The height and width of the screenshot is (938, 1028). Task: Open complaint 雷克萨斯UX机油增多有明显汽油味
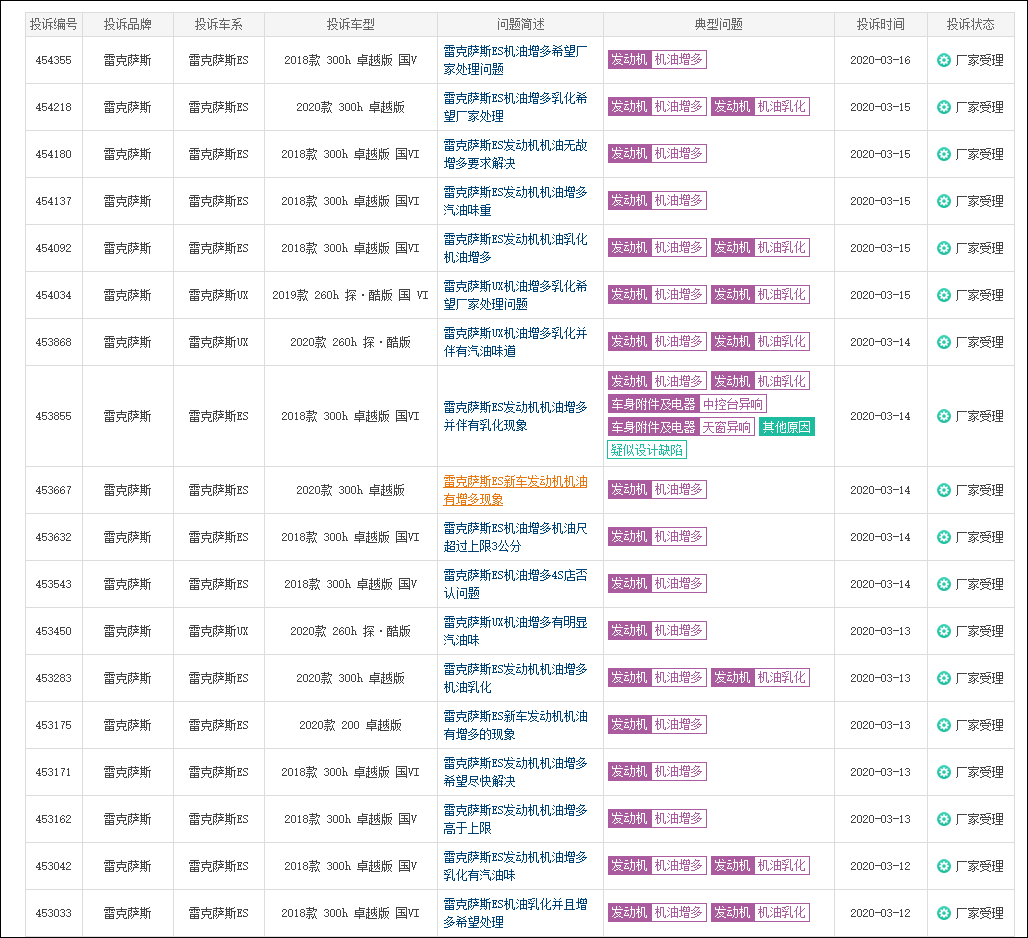(x=515, y=631)
